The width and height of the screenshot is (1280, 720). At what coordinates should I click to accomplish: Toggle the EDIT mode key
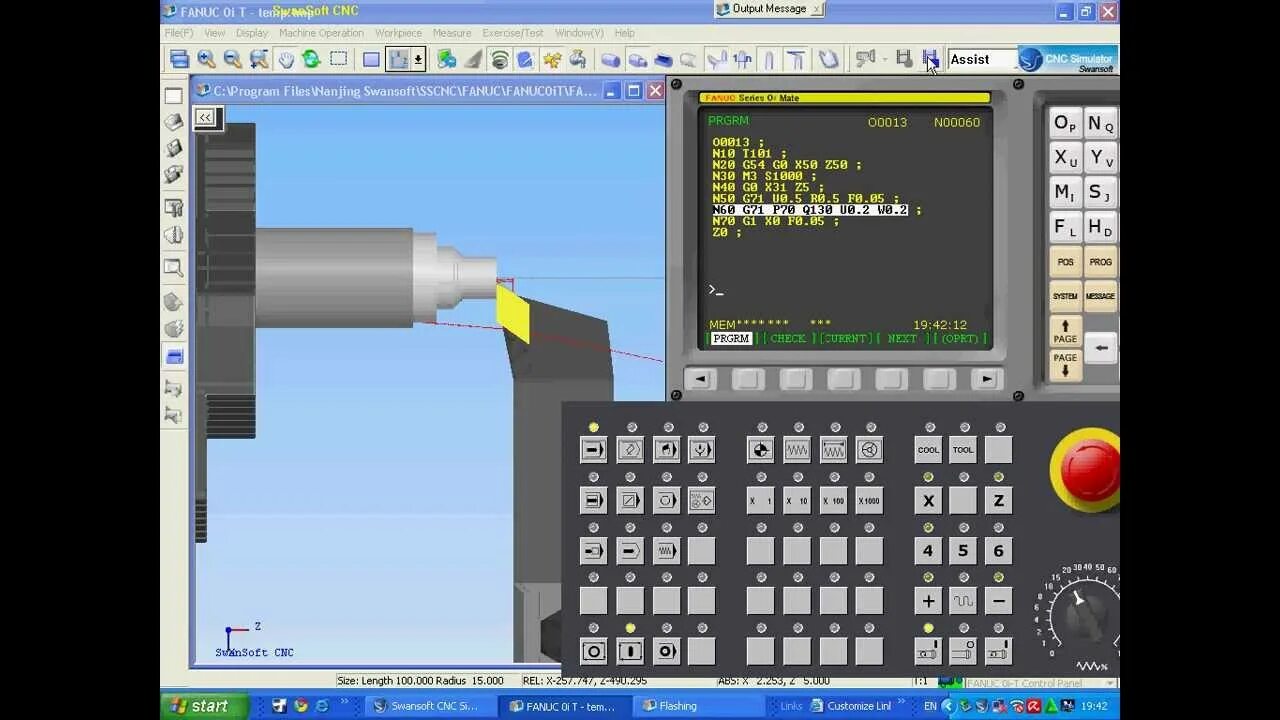pyautogui.click(x=630, y=450)
